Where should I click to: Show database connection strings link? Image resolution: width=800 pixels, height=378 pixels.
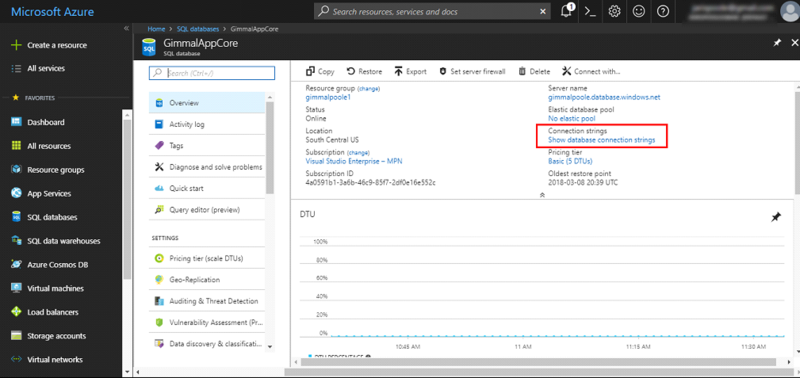(602, 140)
